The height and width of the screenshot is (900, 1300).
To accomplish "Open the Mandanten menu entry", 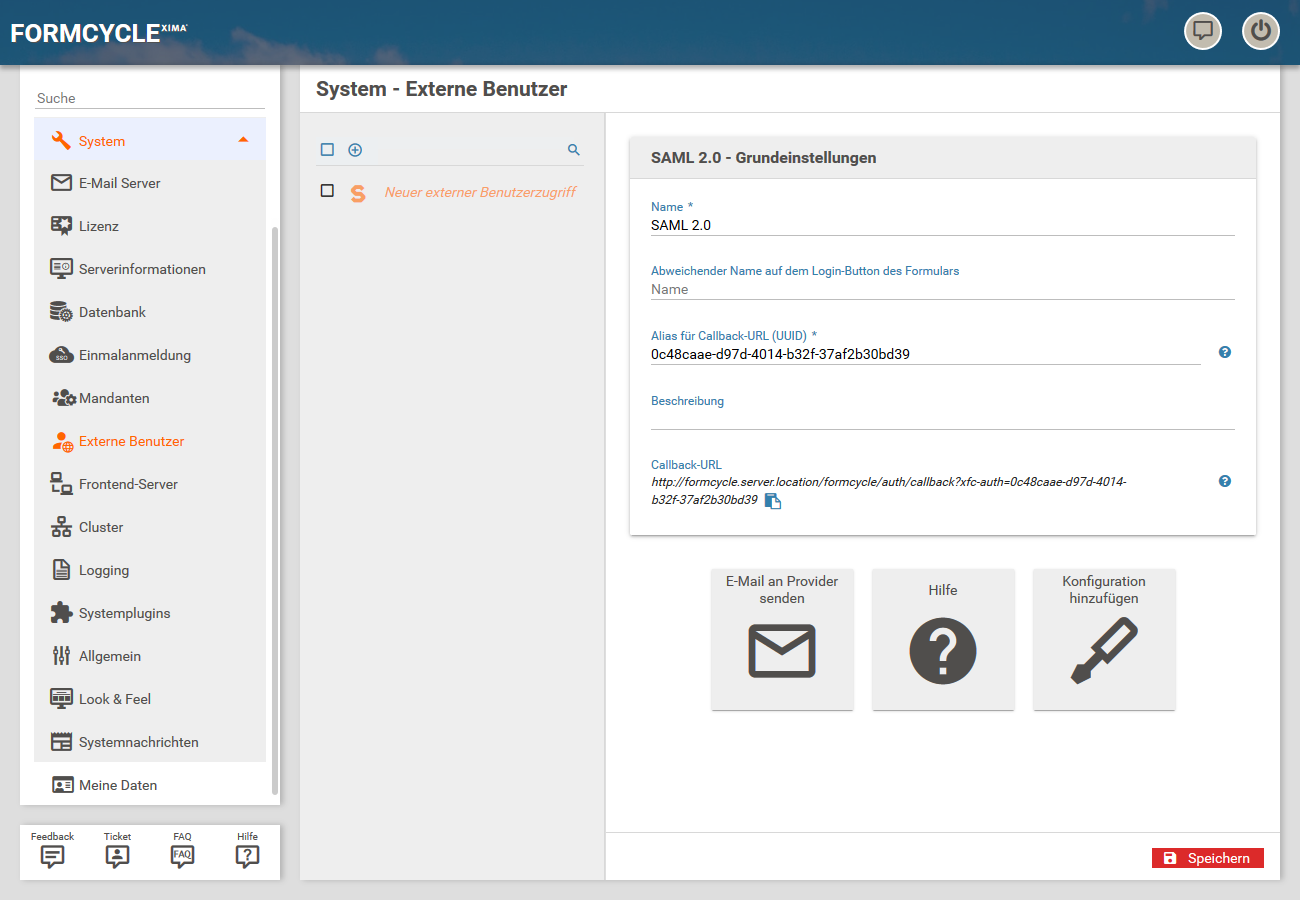I will pos(114,398).
